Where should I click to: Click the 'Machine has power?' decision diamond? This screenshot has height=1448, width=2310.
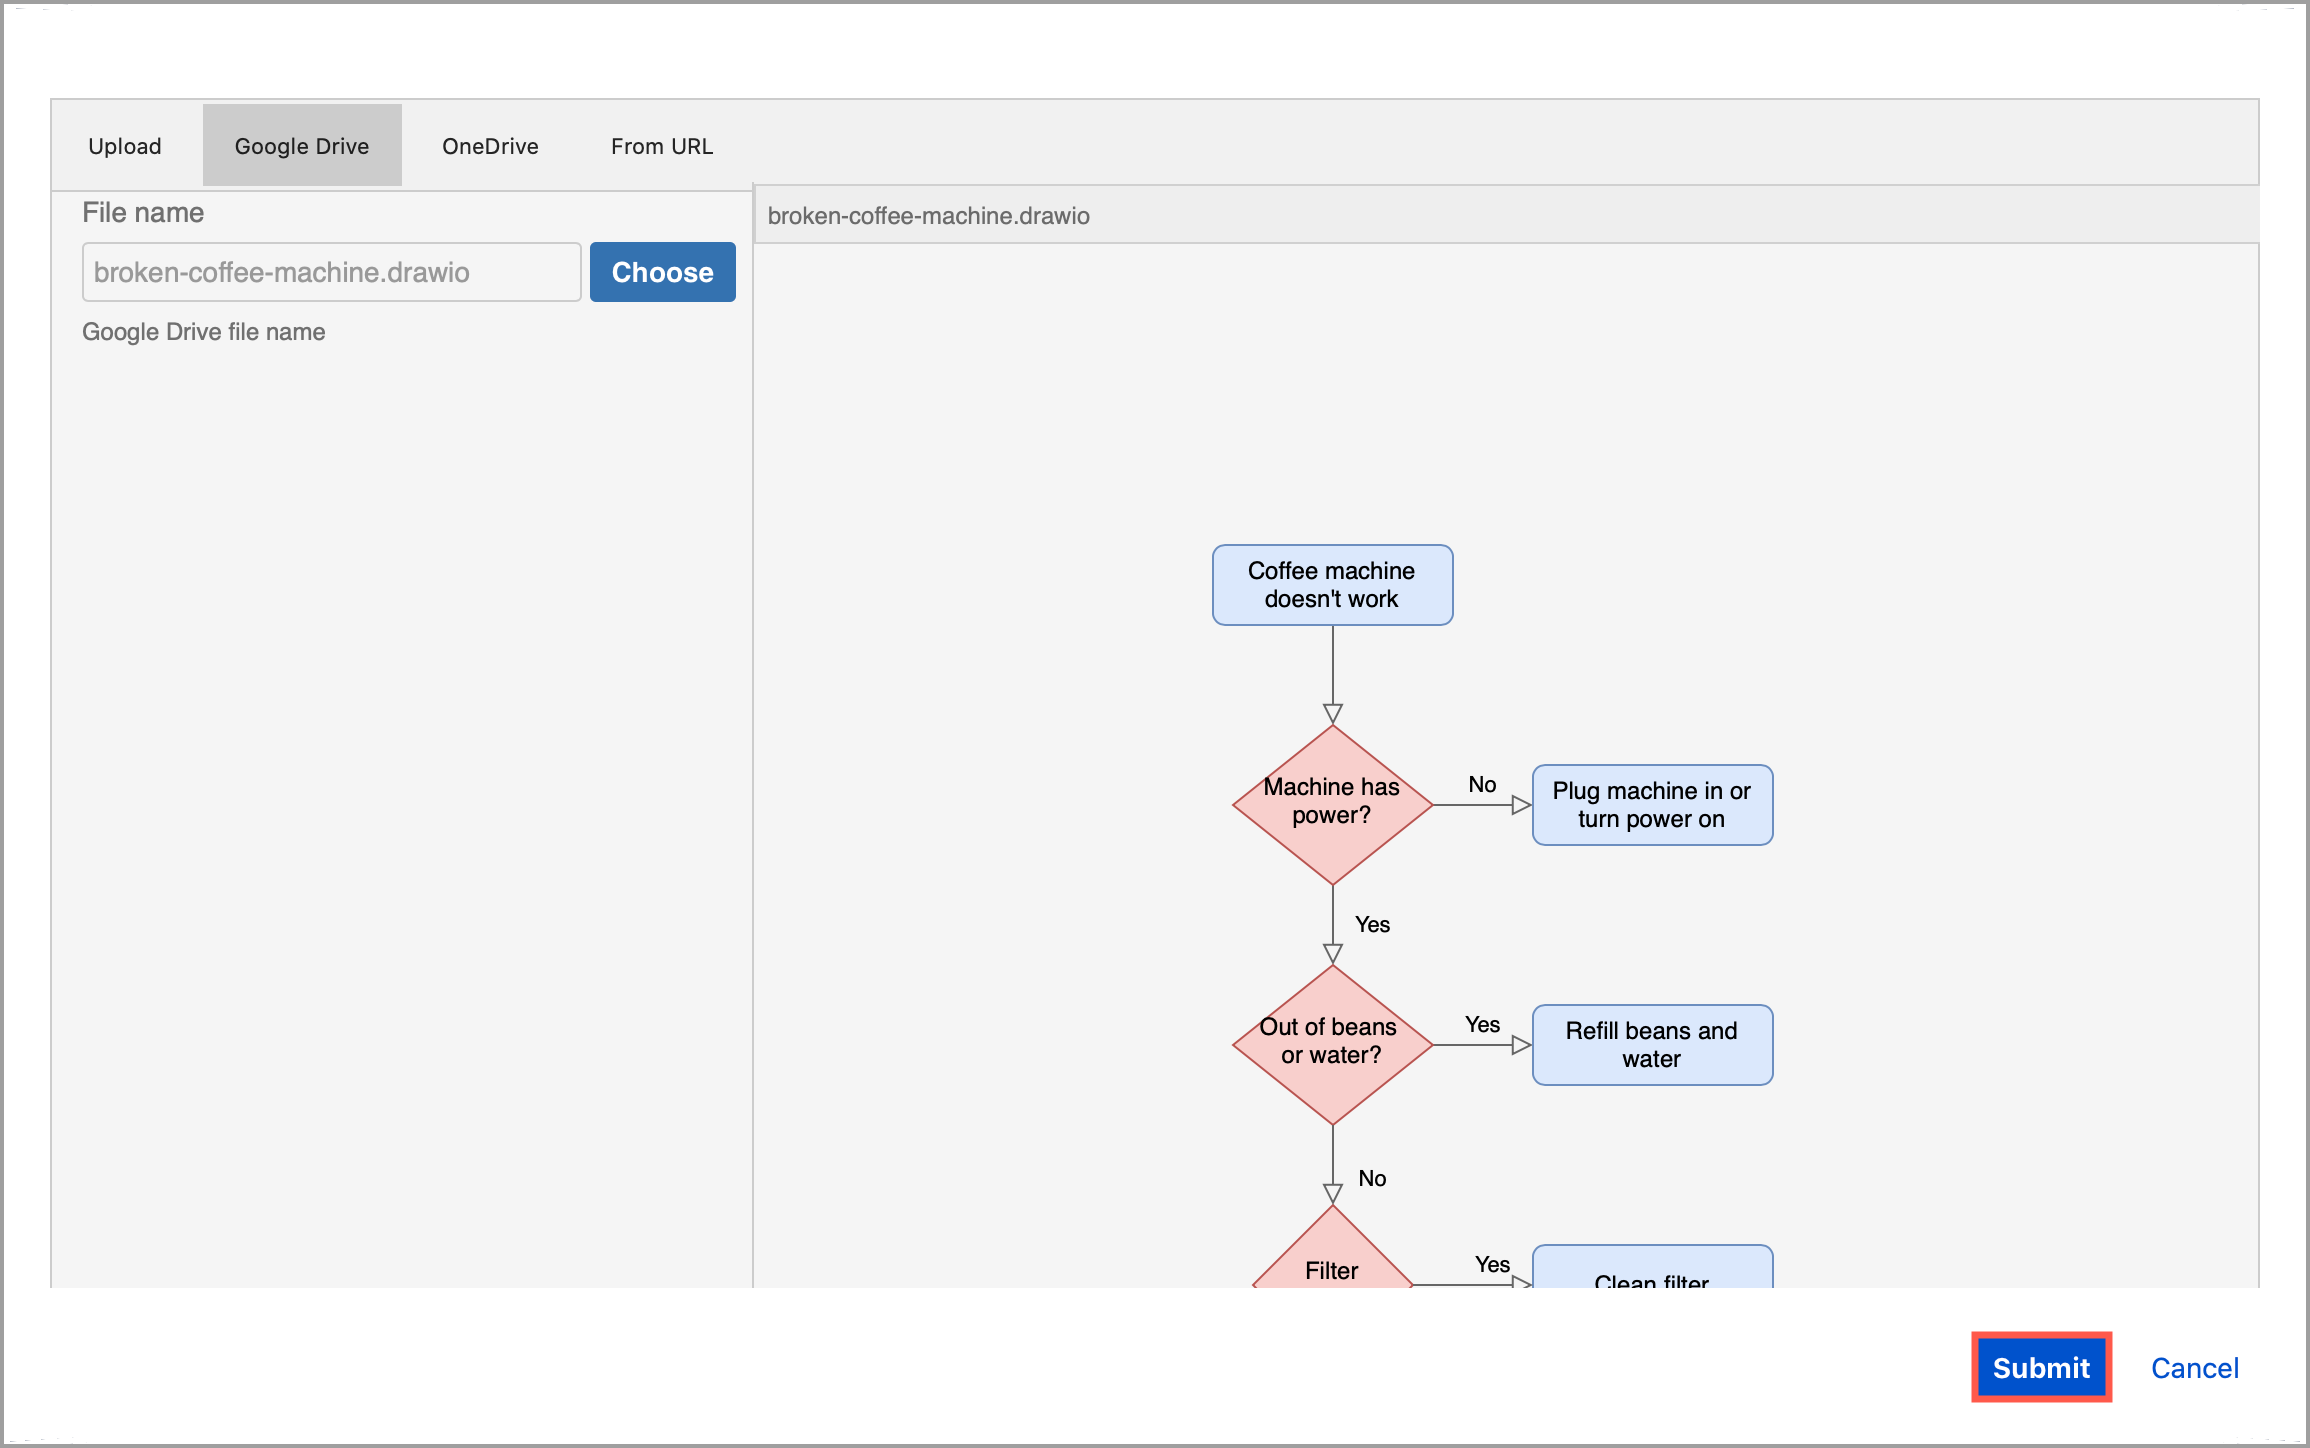coord(1331,801)
